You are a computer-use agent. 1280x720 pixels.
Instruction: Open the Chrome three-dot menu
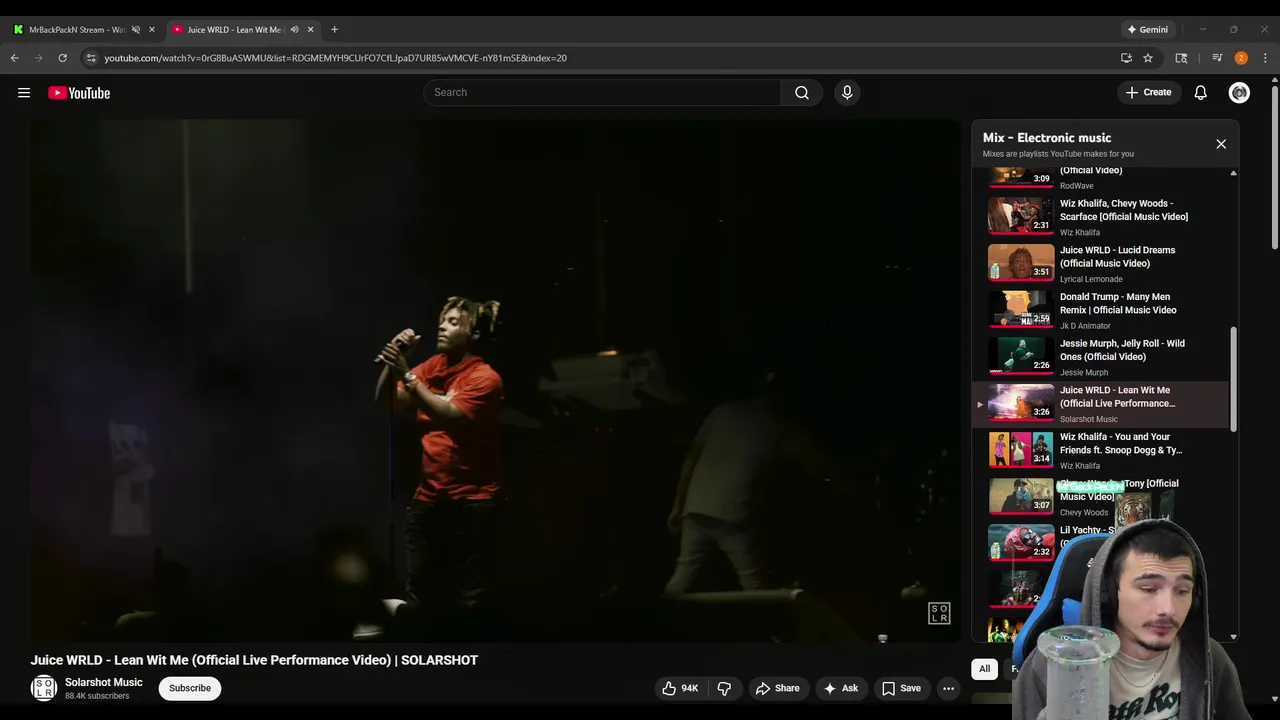coord(1265,58)
